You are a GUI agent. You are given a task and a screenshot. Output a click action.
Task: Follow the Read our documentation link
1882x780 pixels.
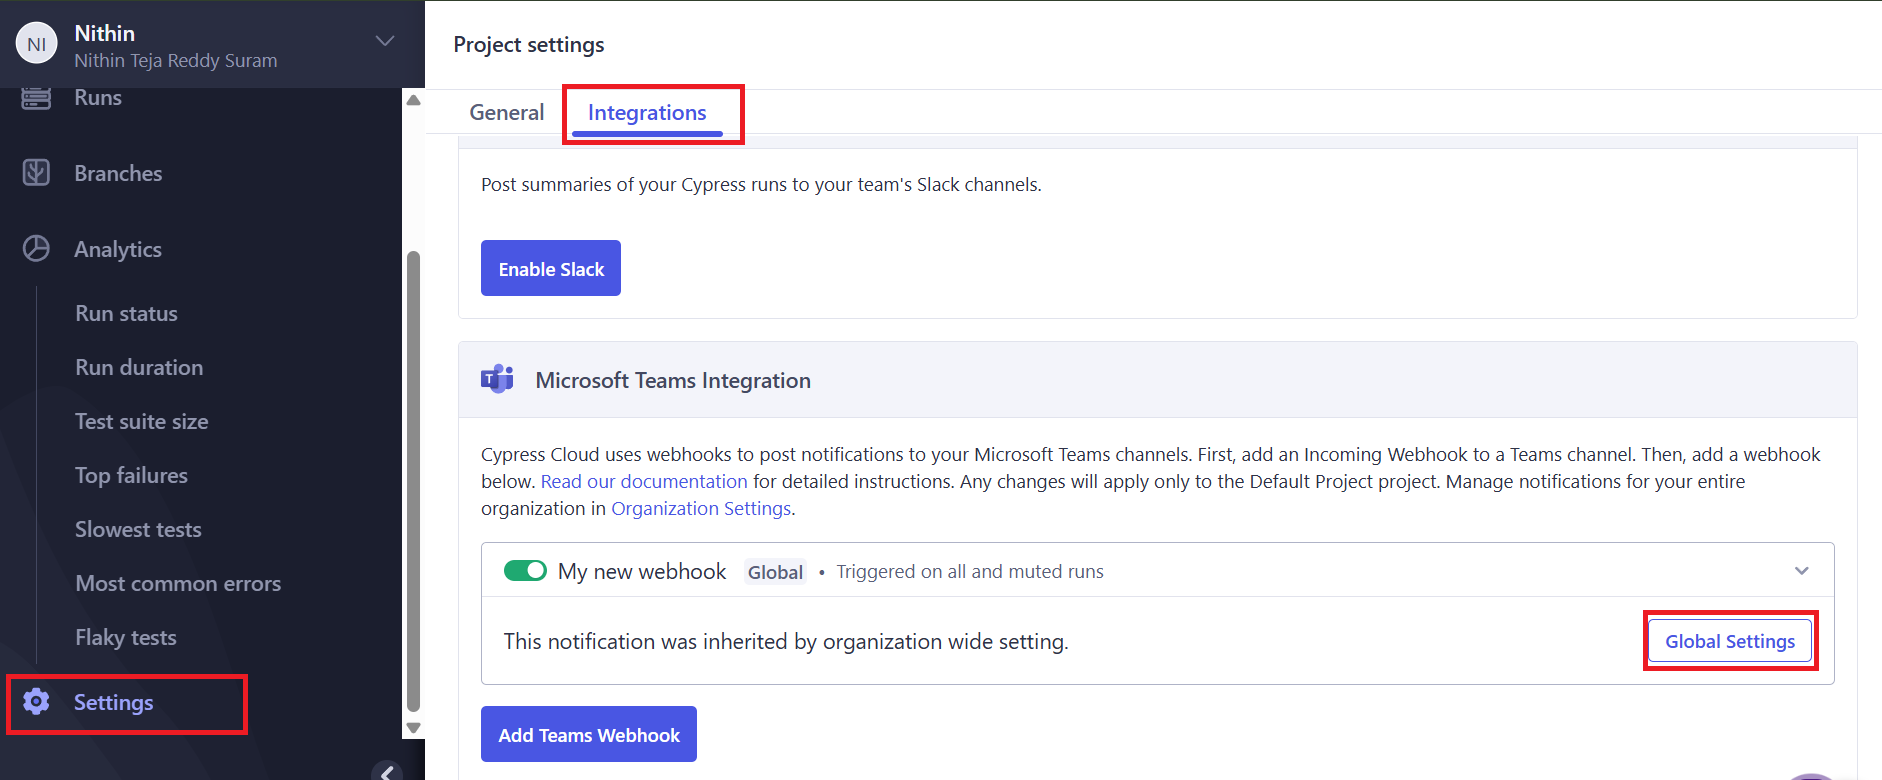pos(644,481)
